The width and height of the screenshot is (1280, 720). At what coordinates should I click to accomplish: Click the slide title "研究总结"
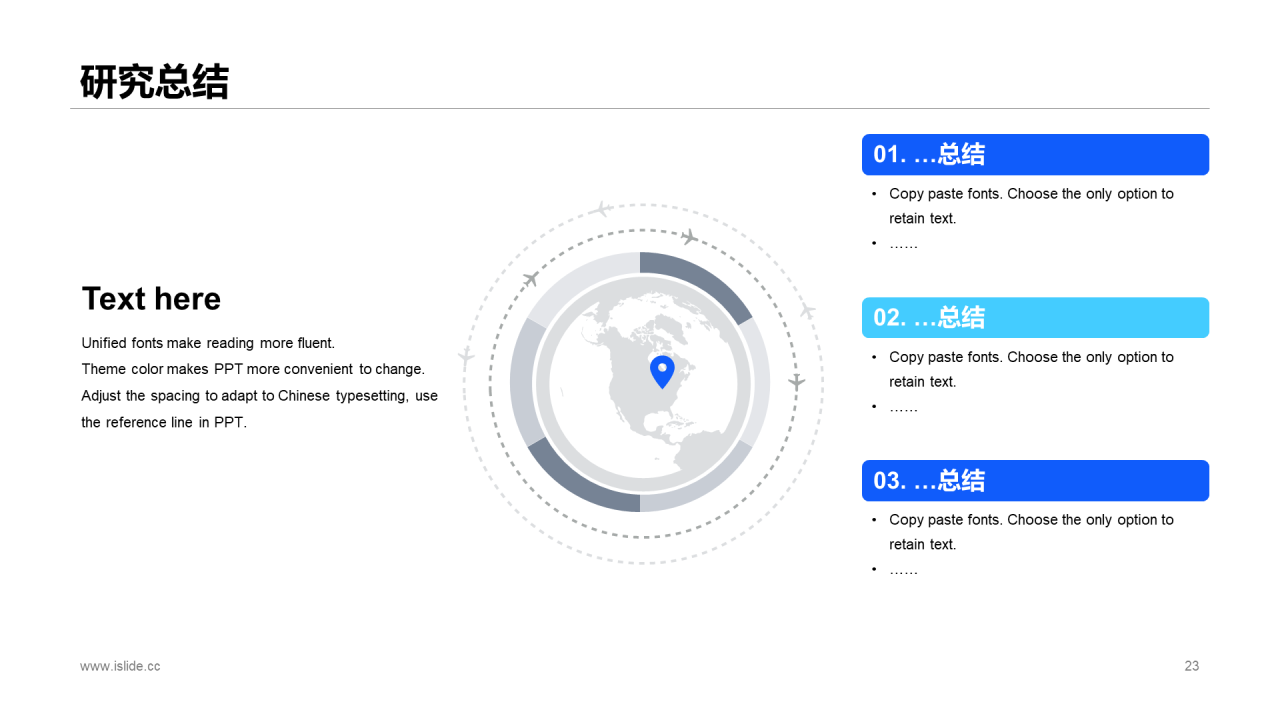pyautogui.click(x=154, y=82)
